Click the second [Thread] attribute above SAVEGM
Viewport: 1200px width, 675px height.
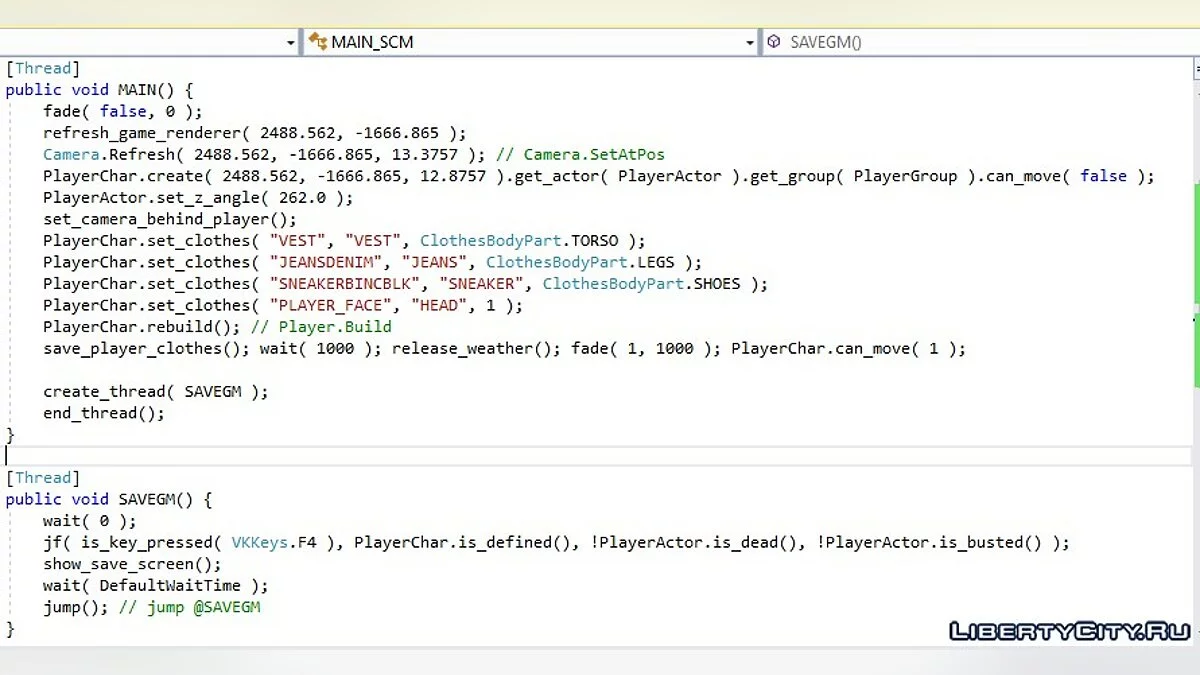point(42,478)
